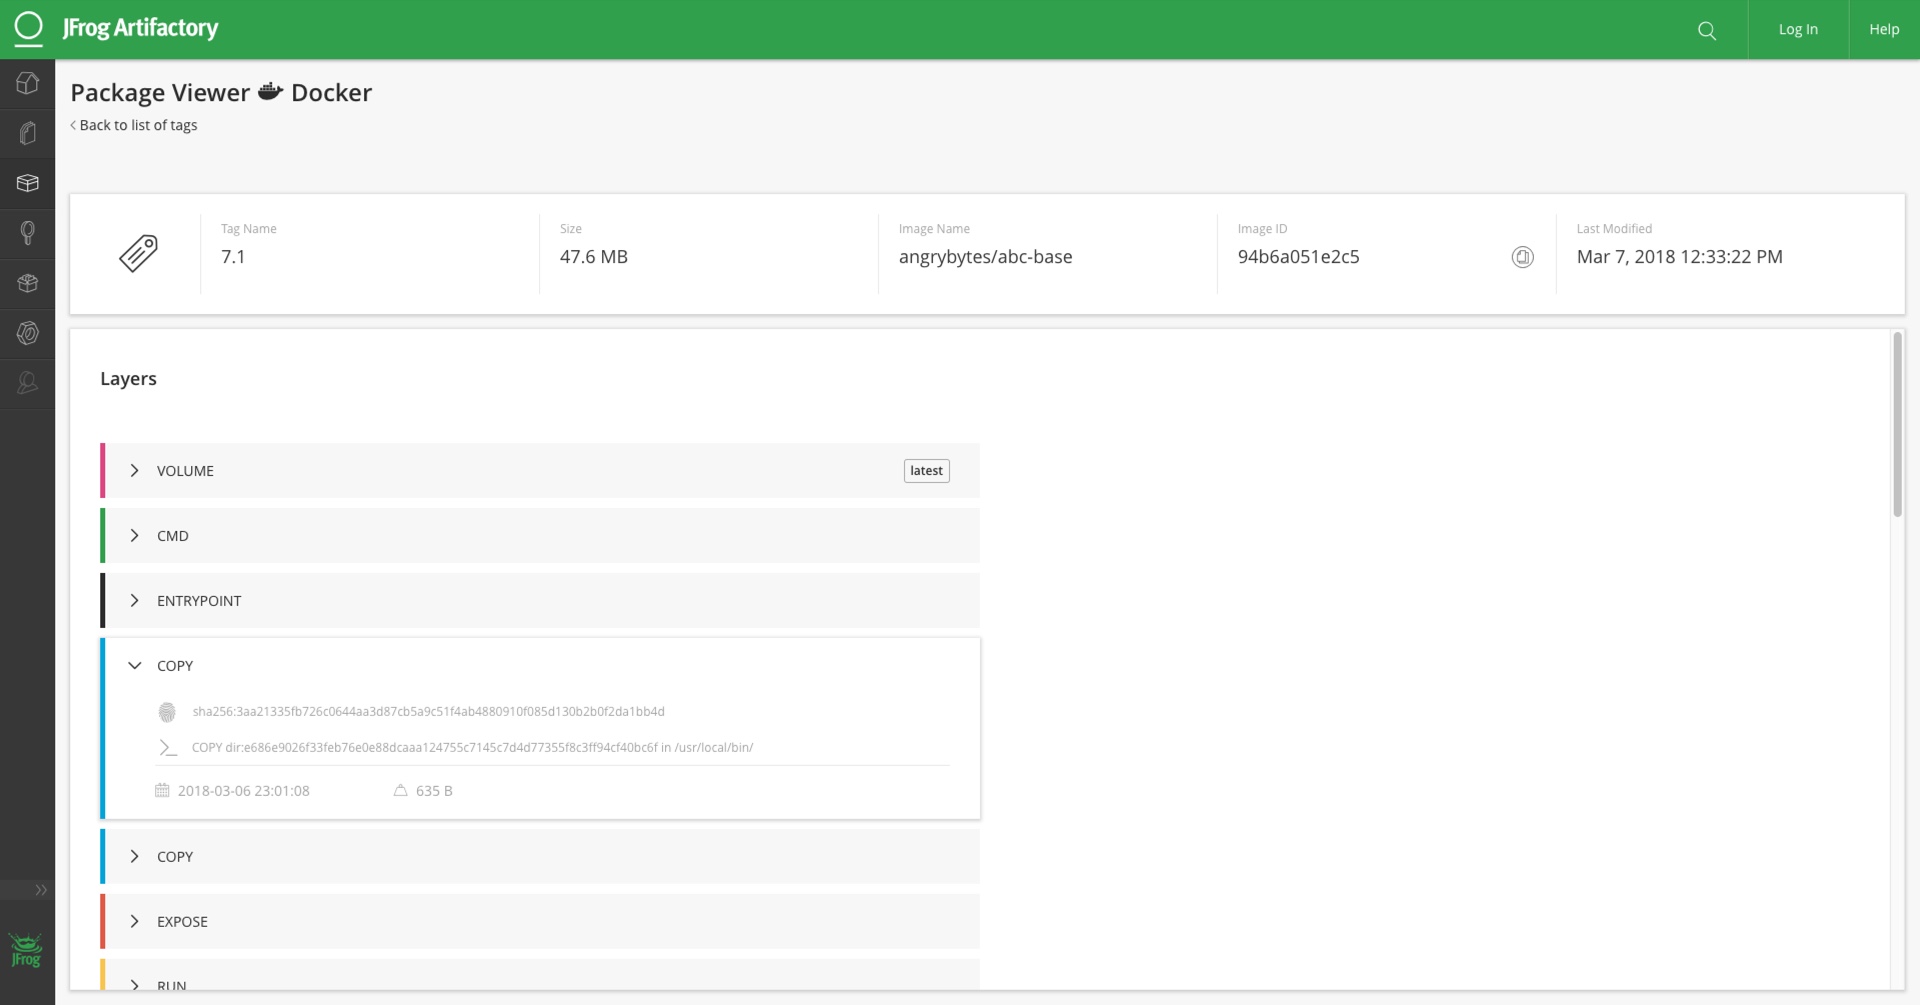This screenshot has height=1005, width=1920.
Task: Open the search magnifier in the top bar
Action: [1706, 30]
